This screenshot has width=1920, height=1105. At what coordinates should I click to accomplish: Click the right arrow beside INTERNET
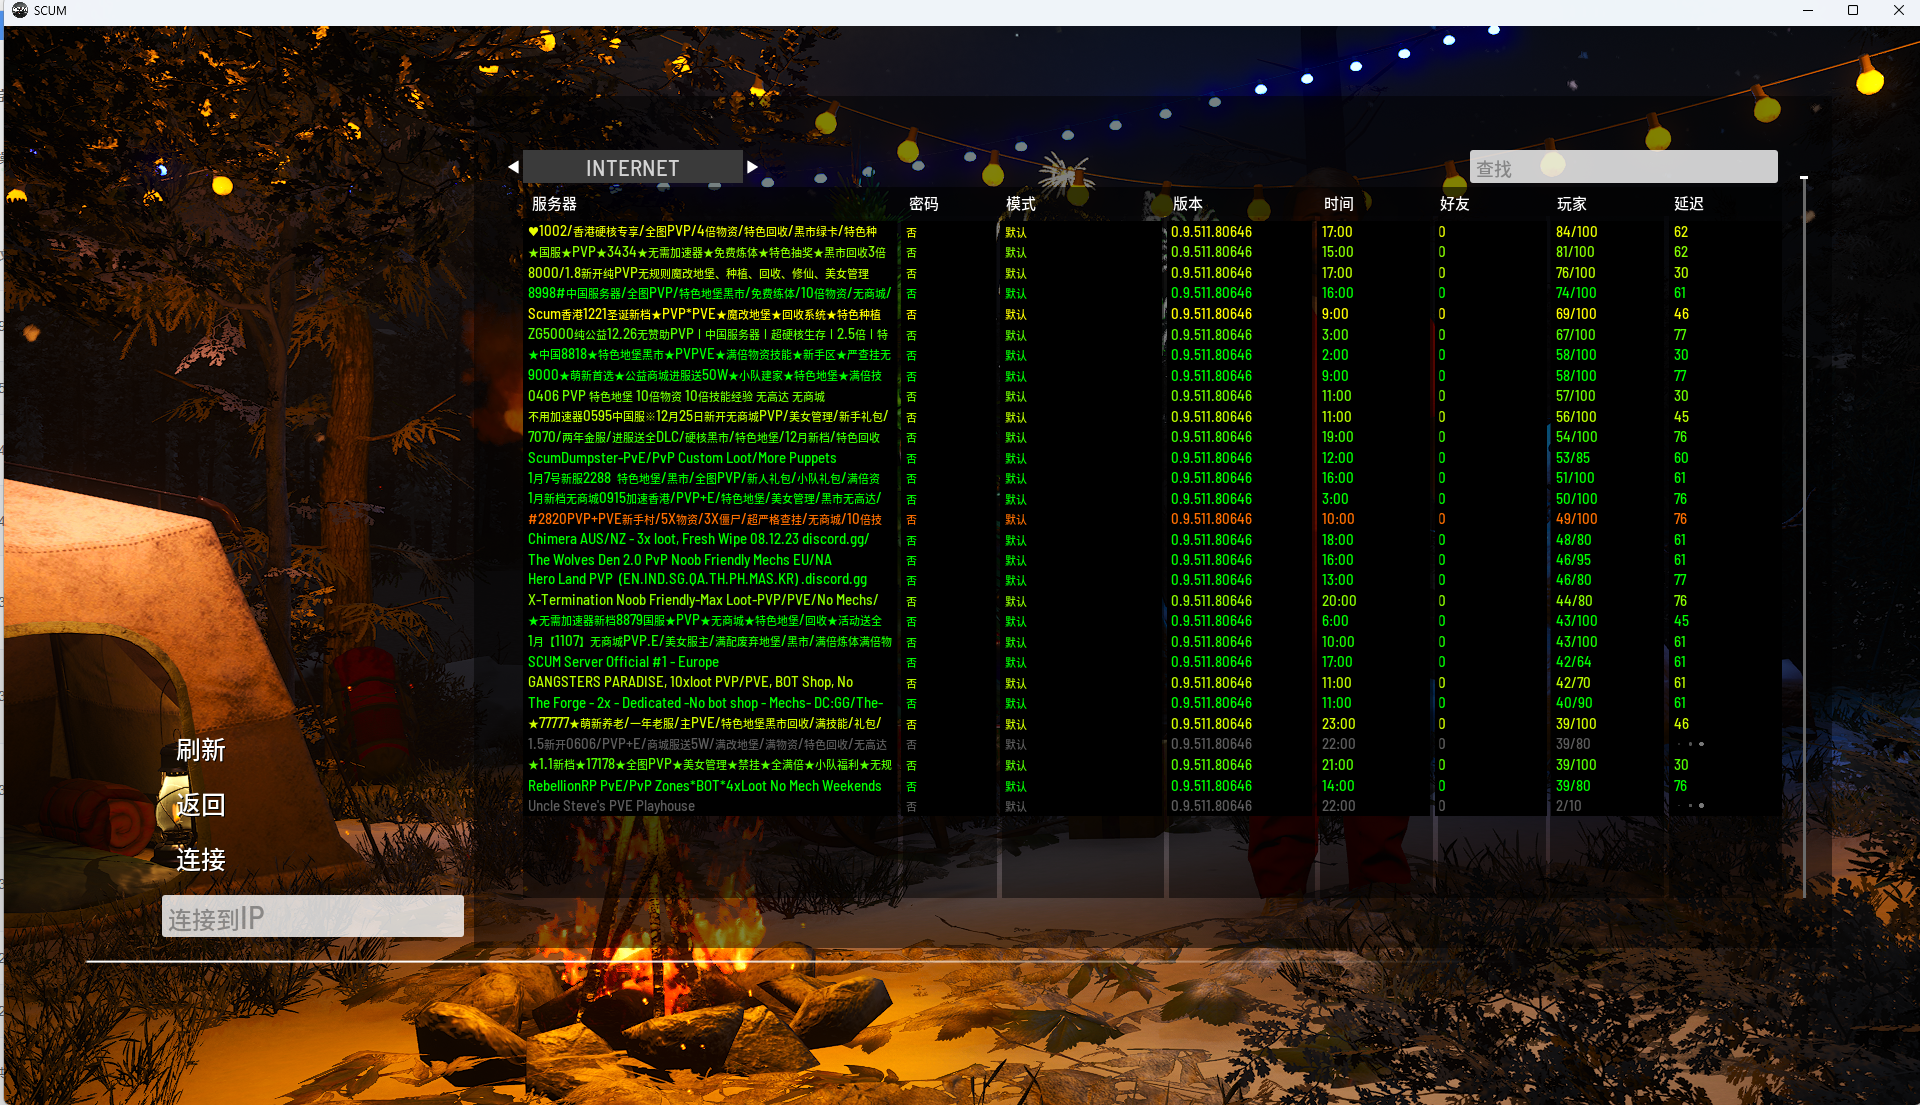click(x=752, y=168)
